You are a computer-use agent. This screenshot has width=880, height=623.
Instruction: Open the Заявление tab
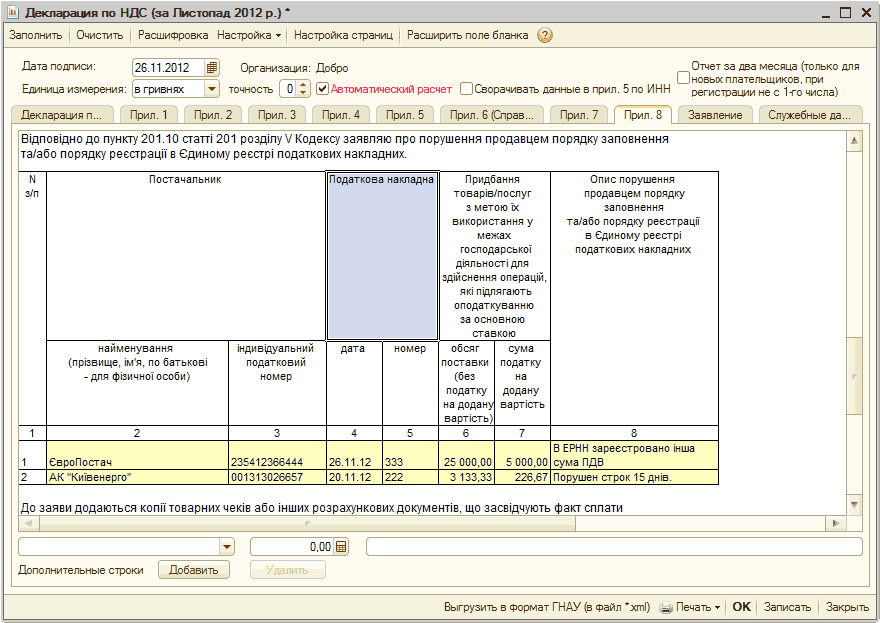(715, 115)
